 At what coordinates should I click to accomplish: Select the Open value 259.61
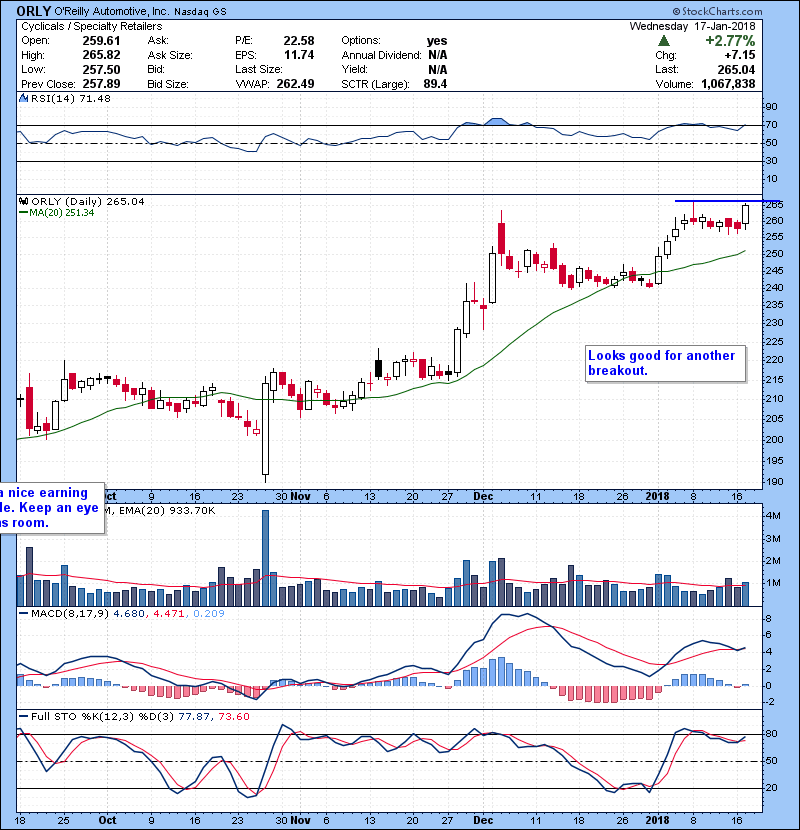[x=101, y=41]
